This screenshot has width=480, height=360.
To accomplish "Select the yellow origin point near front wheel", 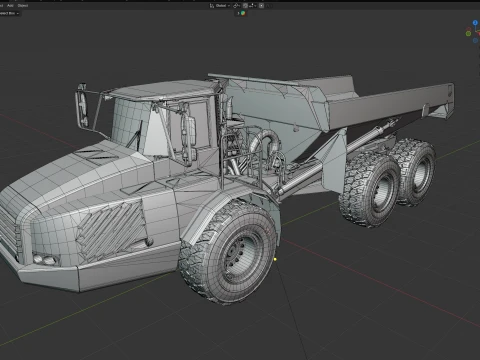I will 275,259.
